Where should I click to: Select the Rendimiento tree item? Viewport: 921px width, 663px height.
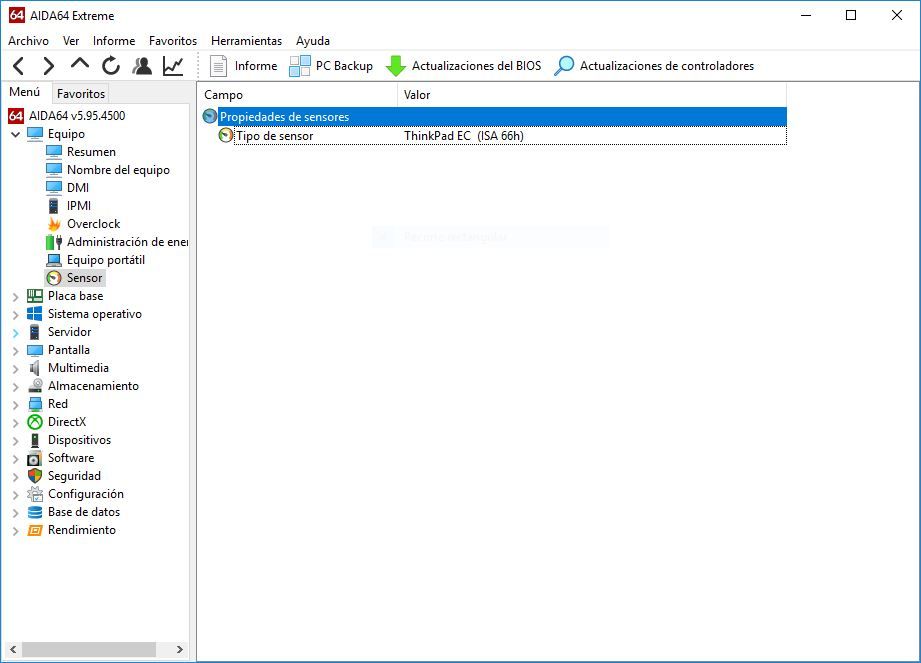click(x=82, y=530)
